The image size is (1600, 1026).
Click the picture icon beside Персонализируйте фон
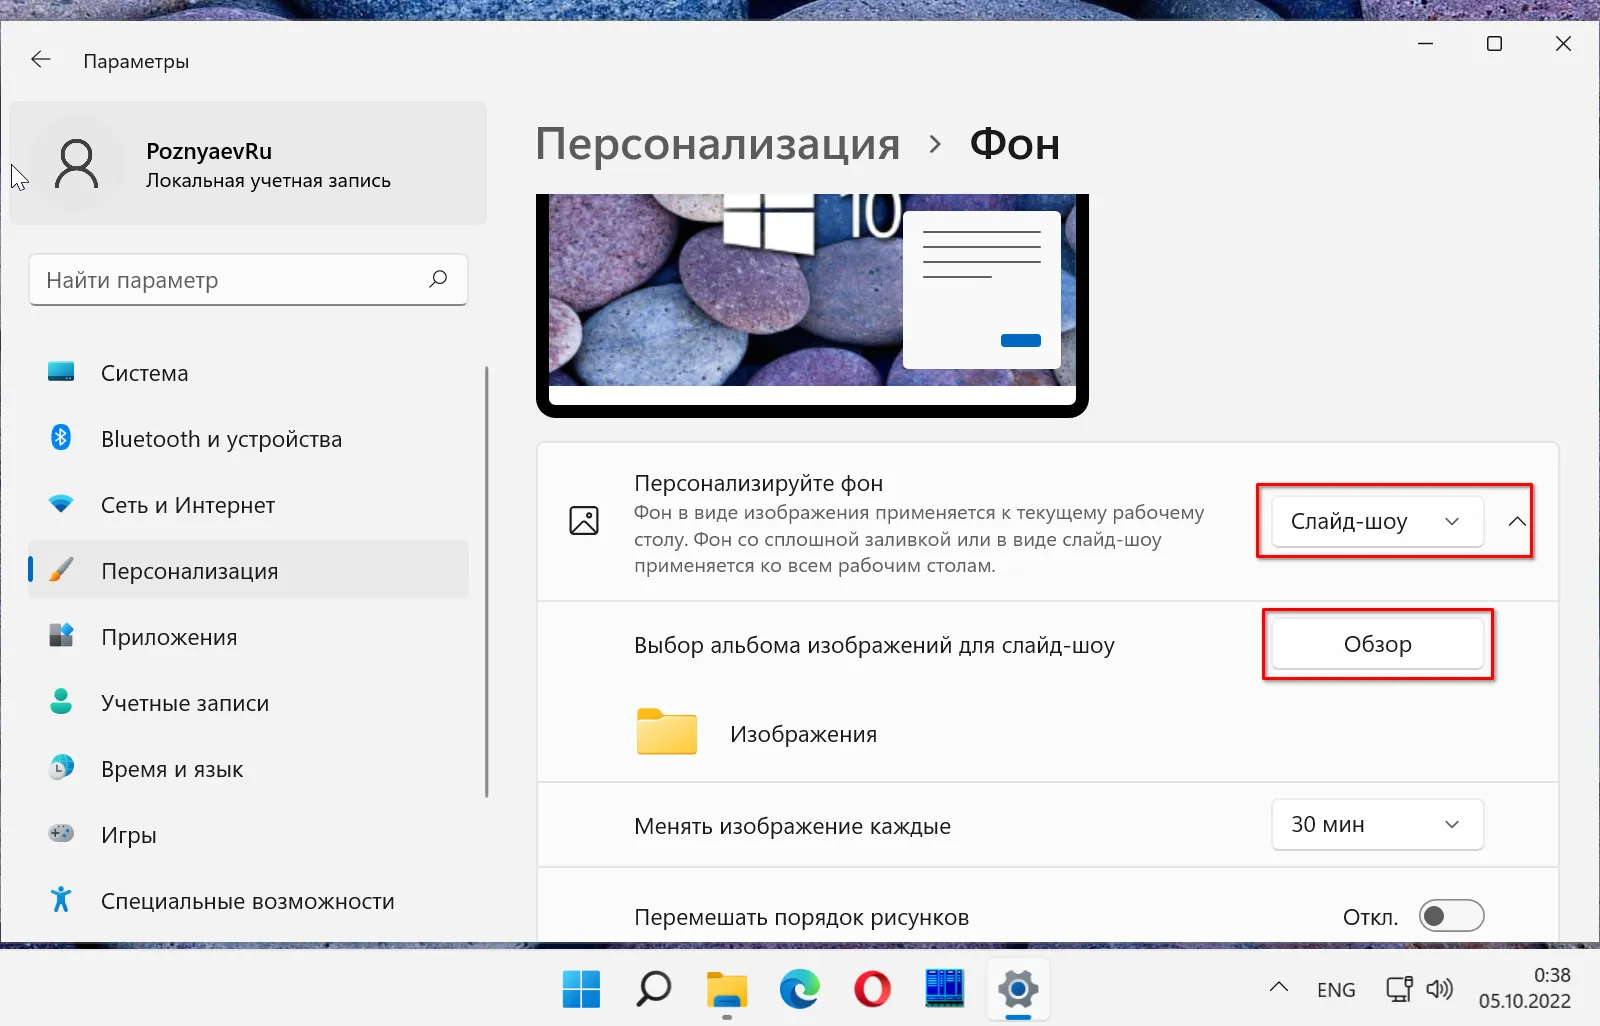tap(584, 520)
